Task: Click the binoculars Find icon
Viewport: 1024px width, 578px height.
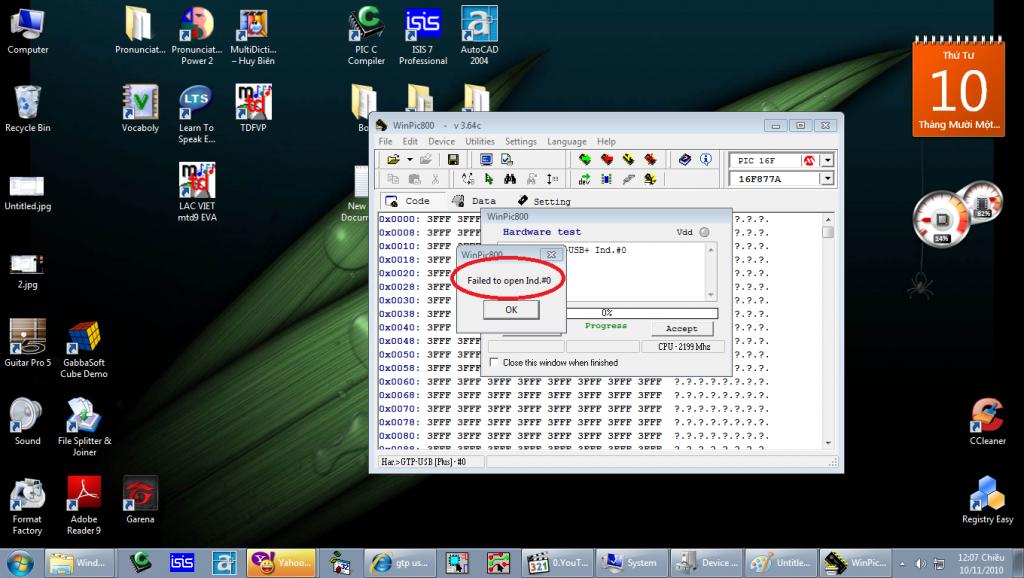Action: click(510, 179)
